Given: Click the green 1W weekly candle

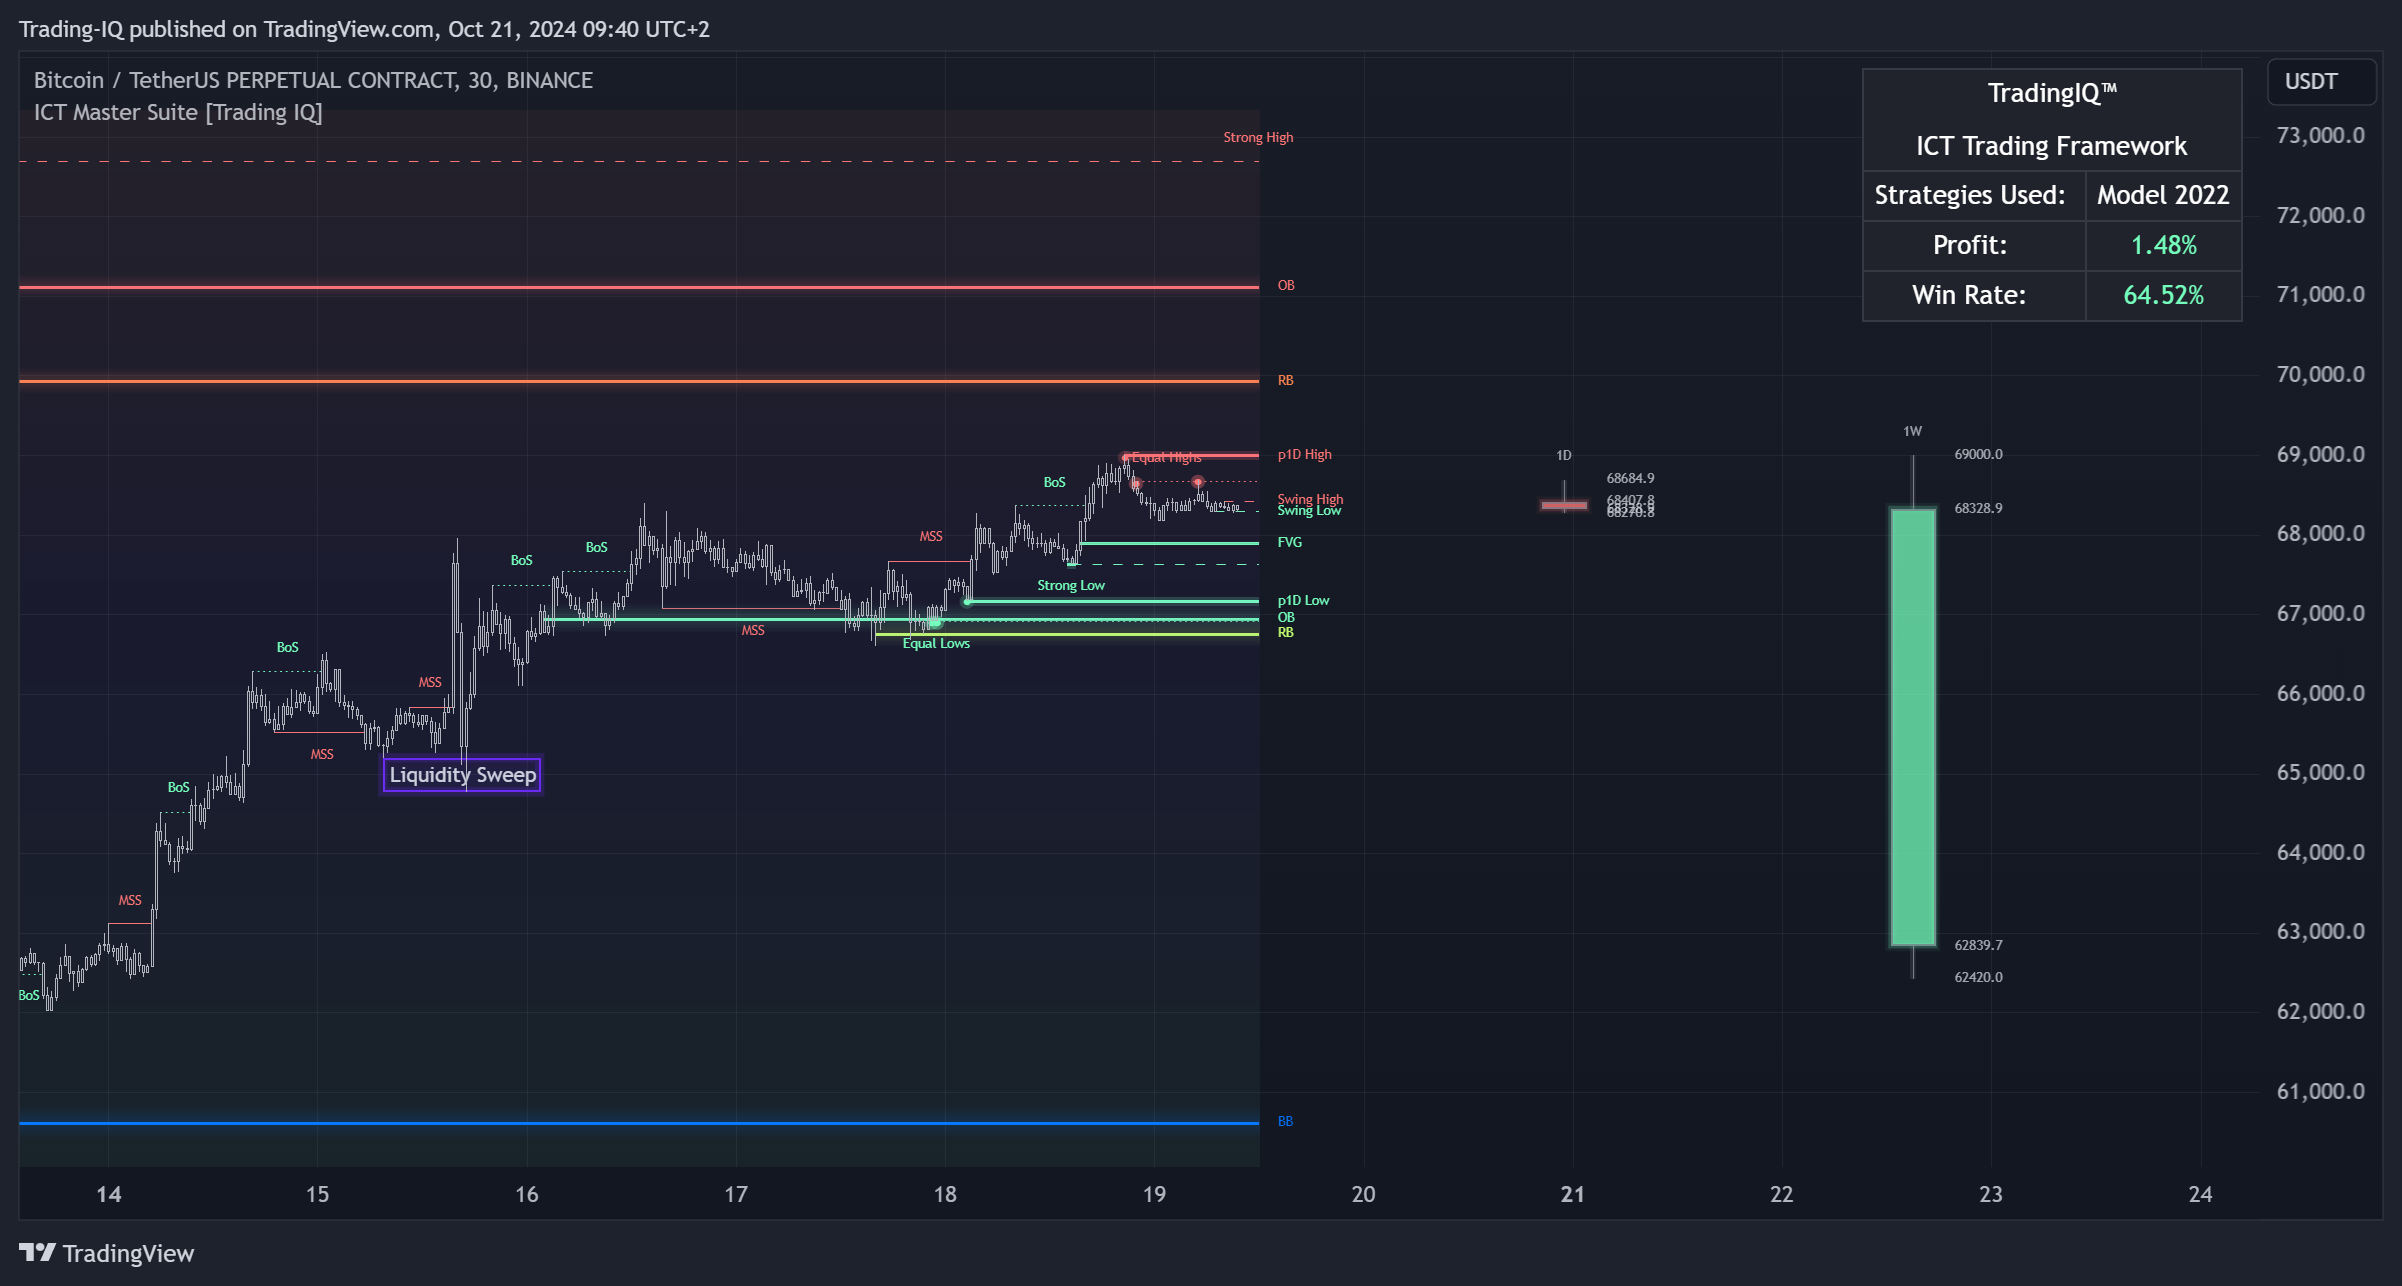Looking at the screenshot, I should [1913, 727].
